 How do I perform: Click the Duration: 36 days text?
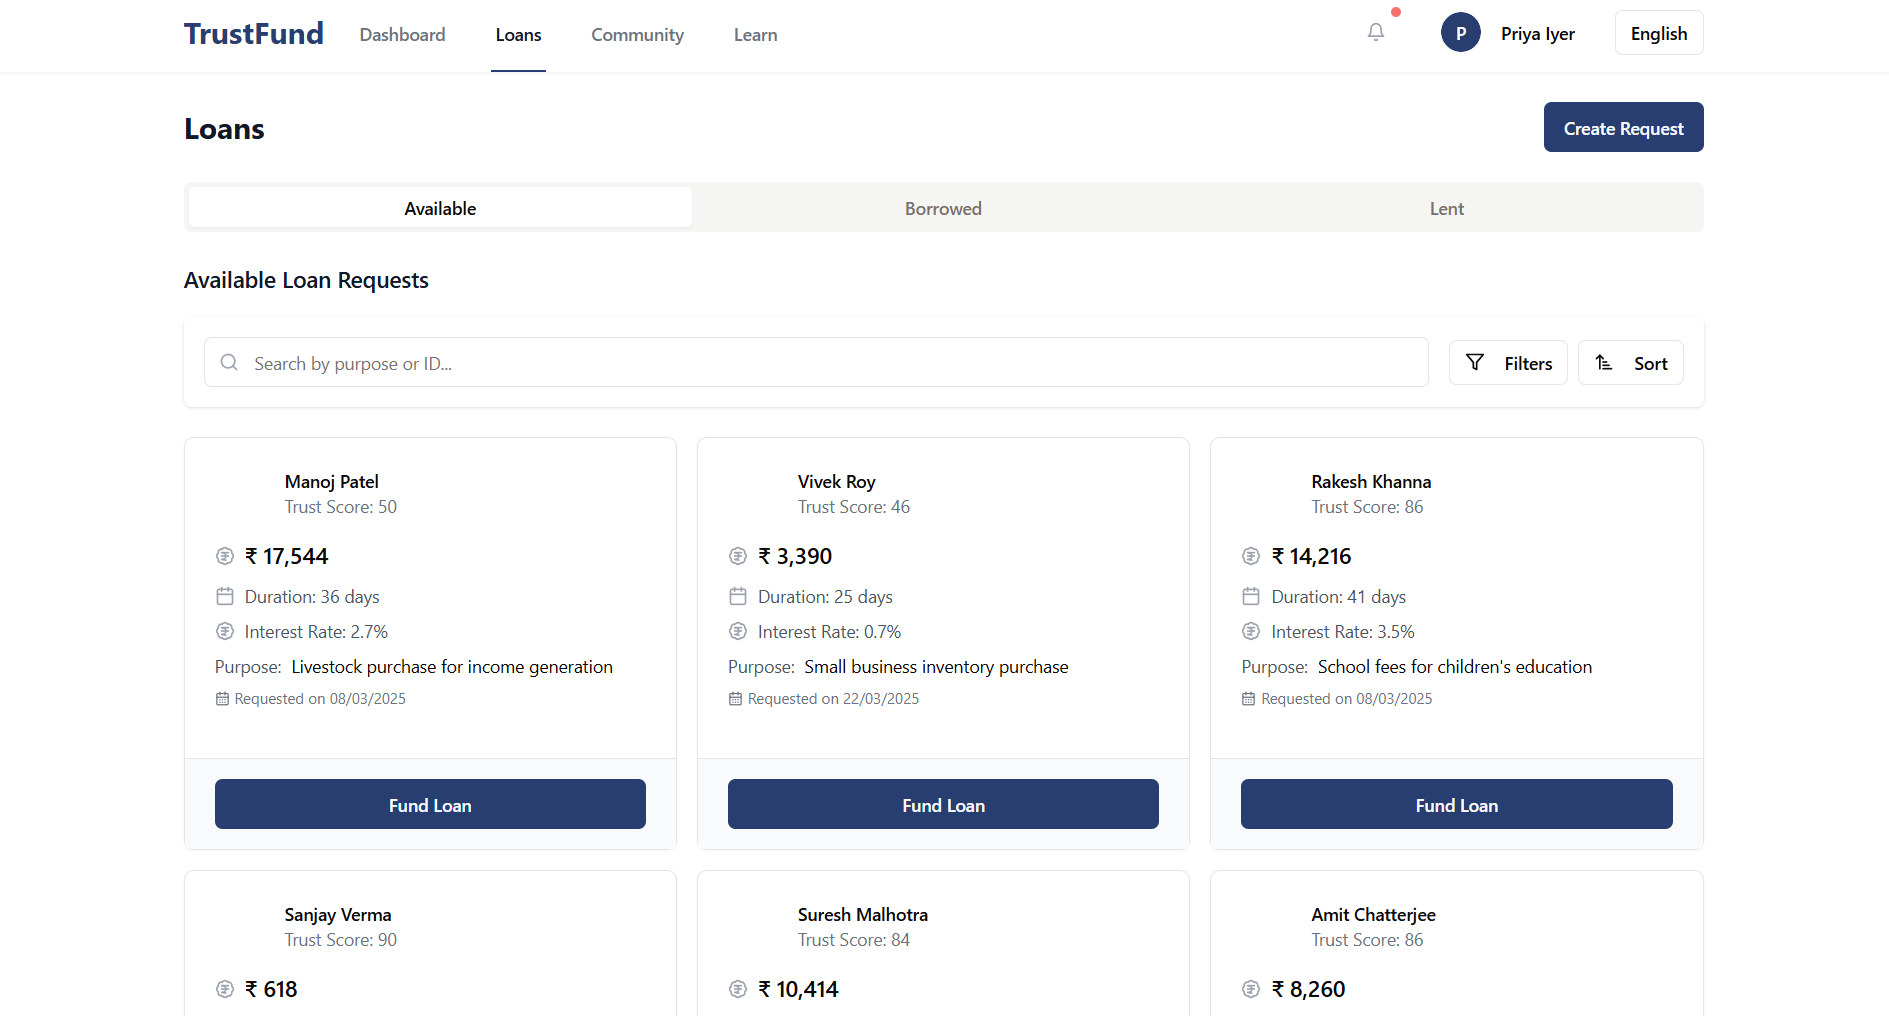click(312, 597)
